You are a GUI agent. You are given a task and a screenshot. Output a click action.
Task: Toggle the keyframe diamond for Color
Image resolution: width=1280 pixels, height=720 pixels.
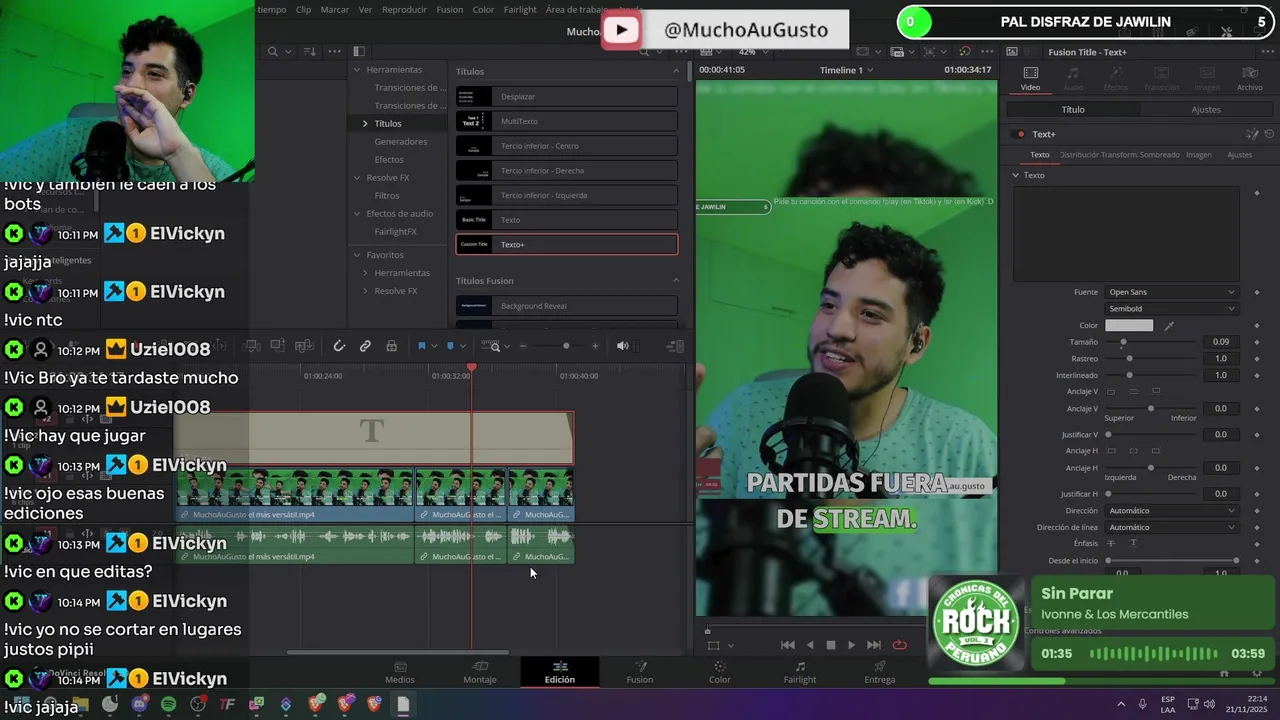pos(1257,326)
